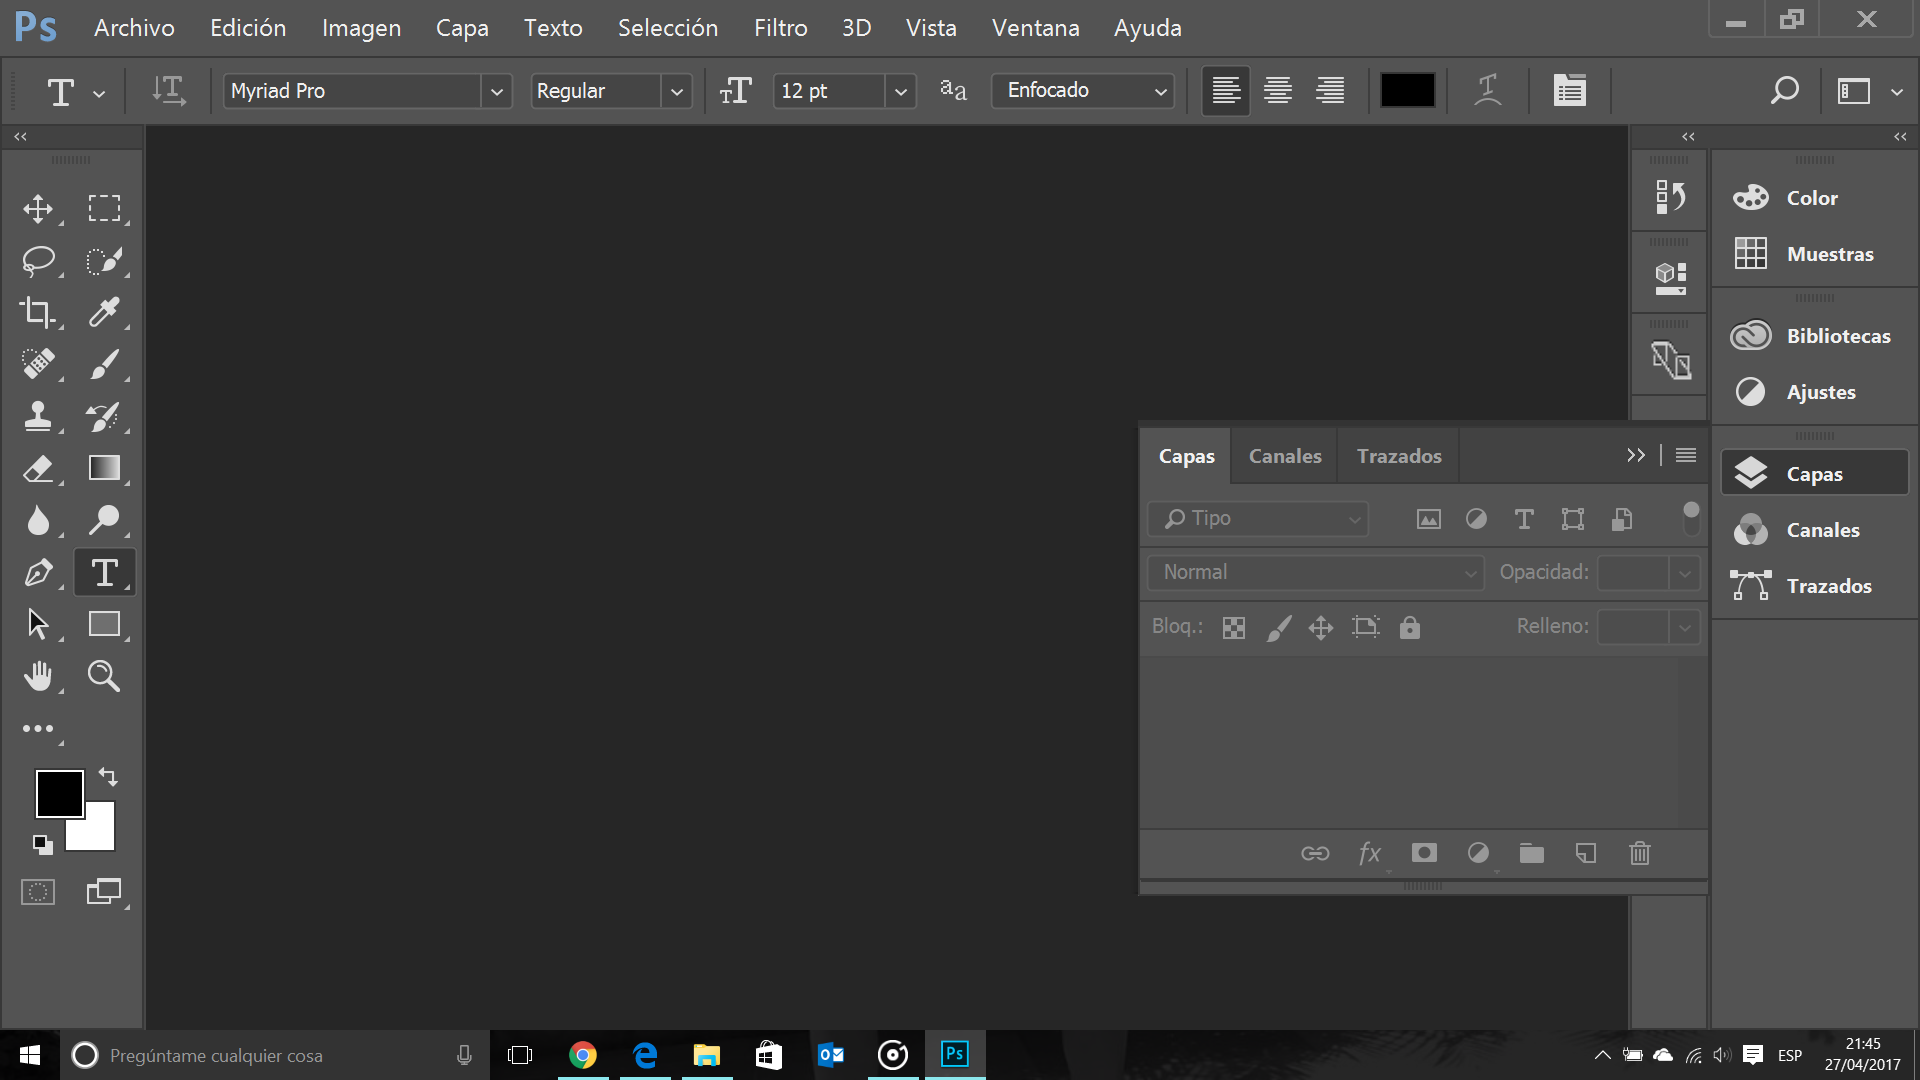This screenshot has height=1080, width=1920.
Task: Open the Myriad Pro font family dropdown
Action: tap(496, 91)
